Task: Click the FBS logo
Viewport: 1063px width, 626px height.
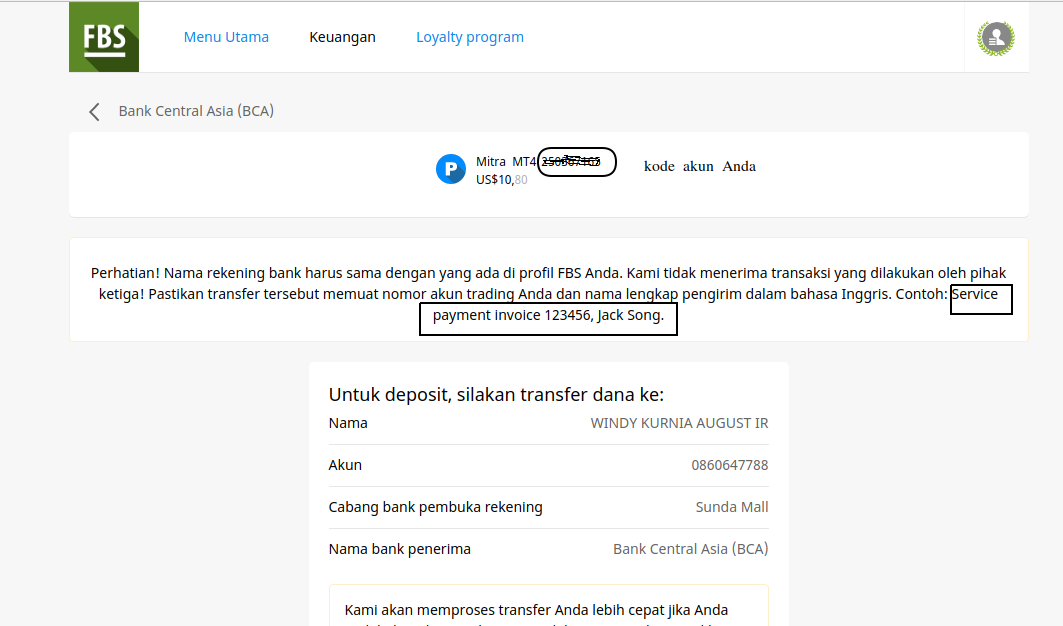Action: pyautogui.click(x=104, y=37)
